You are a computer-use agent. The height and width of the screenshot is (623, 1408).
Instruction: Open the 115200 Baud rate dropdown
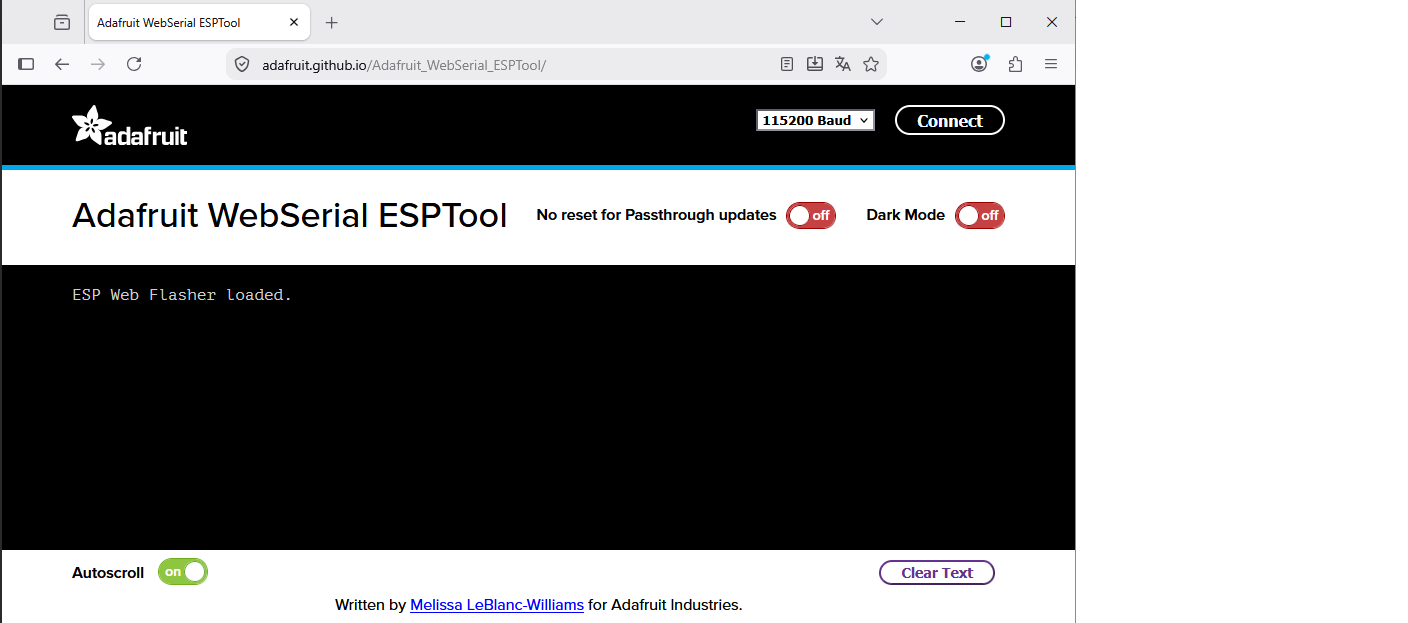coord(815,120)
